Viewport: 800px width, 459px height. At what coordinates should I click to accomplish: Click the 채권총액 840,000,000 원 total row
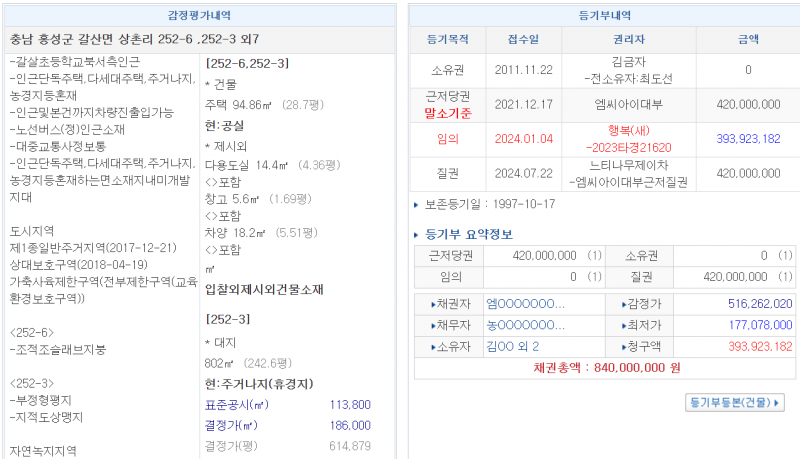606,367
